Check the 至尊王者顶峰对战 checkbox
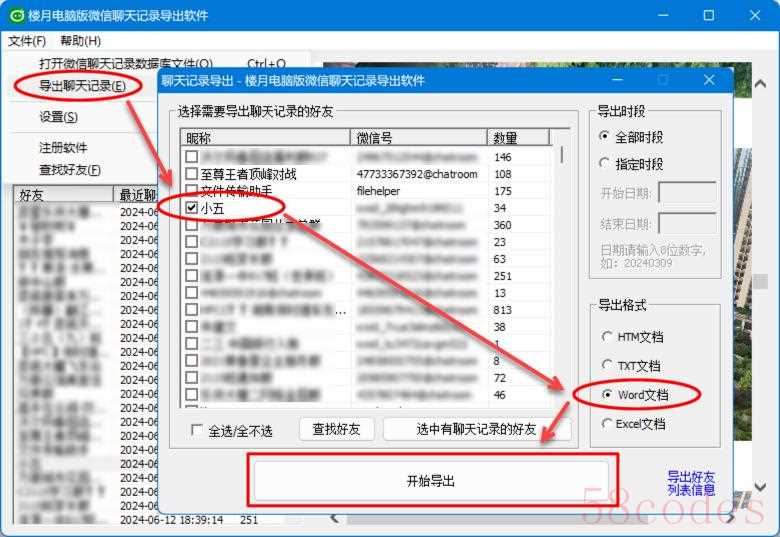The height and width of the screenshot is (537, 780). point(192,174)
